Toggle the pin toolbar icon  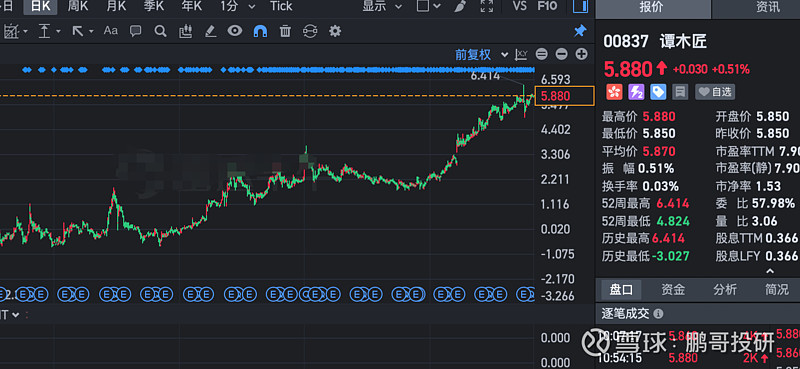click(x=580, y=31)
